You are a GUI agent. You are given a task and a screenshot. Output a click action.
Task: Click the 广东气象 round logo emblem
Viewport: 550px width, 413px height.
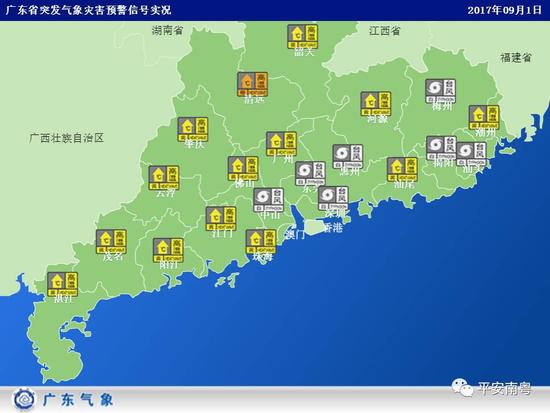click(24, 399)
